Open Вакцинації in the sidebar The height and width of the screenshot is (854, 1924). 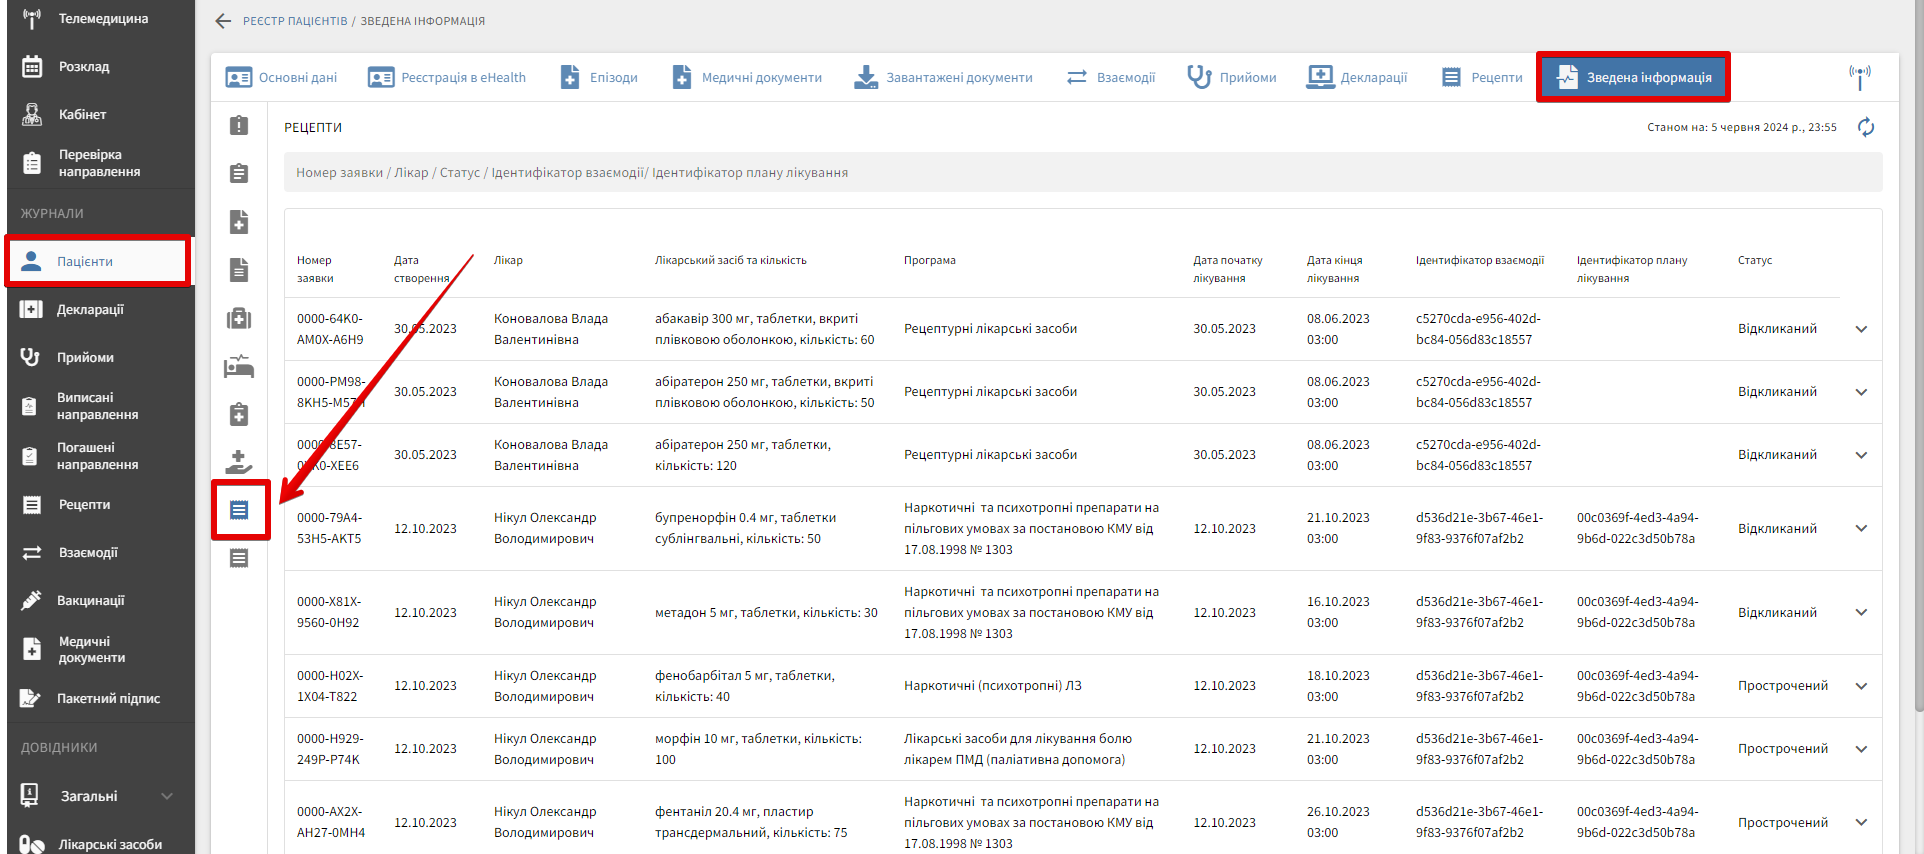click(90, 600)
